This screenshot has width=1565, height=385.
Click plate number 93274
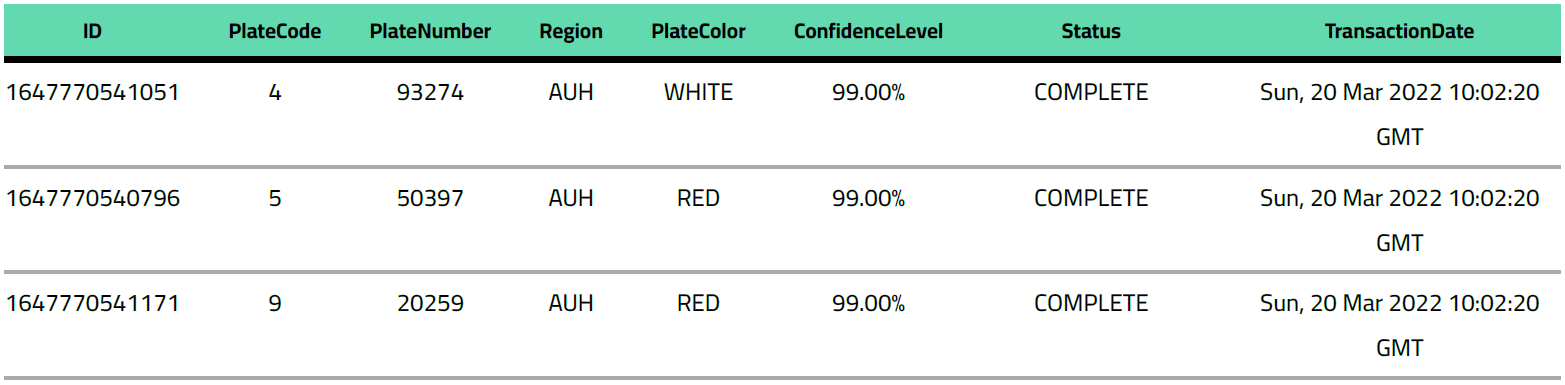pos(430,93)
